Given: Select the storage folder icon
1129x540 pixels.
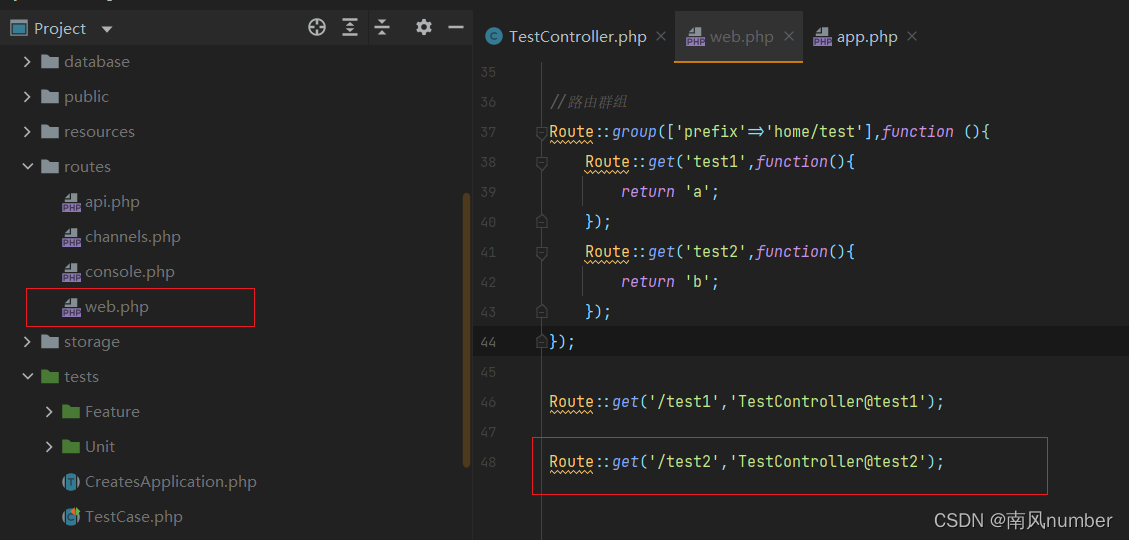Looking at the screenshot, I should coord(50,342).
